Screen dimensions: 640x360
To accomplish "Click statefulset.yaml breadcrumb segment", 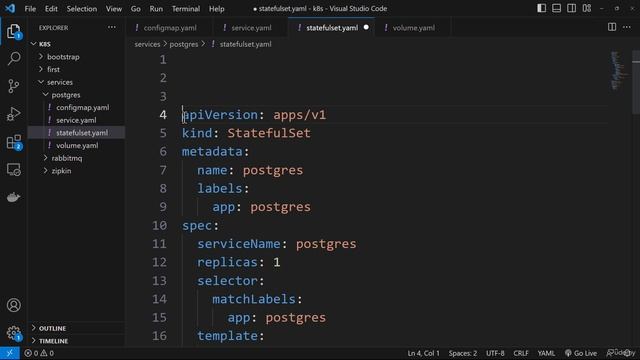I will (x=245, y=44).
